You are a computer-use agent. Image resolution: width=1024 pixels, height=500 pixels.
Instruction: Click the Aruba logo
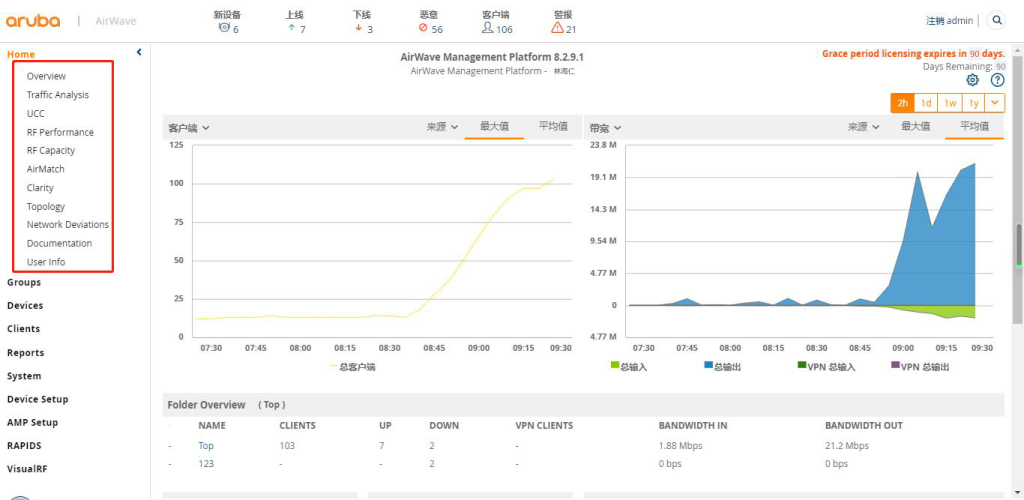(x=33, y=21)
